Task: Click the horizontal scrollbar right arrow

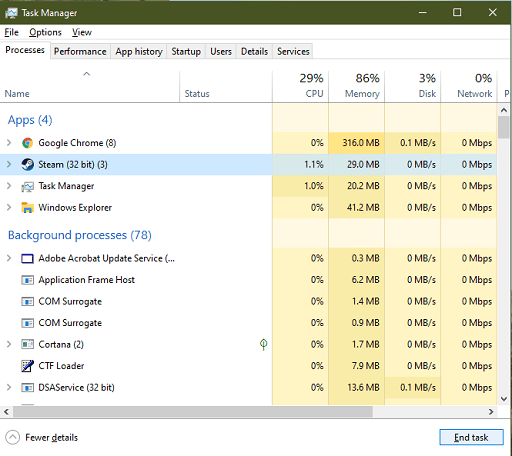Action: (x=491, y=412)
